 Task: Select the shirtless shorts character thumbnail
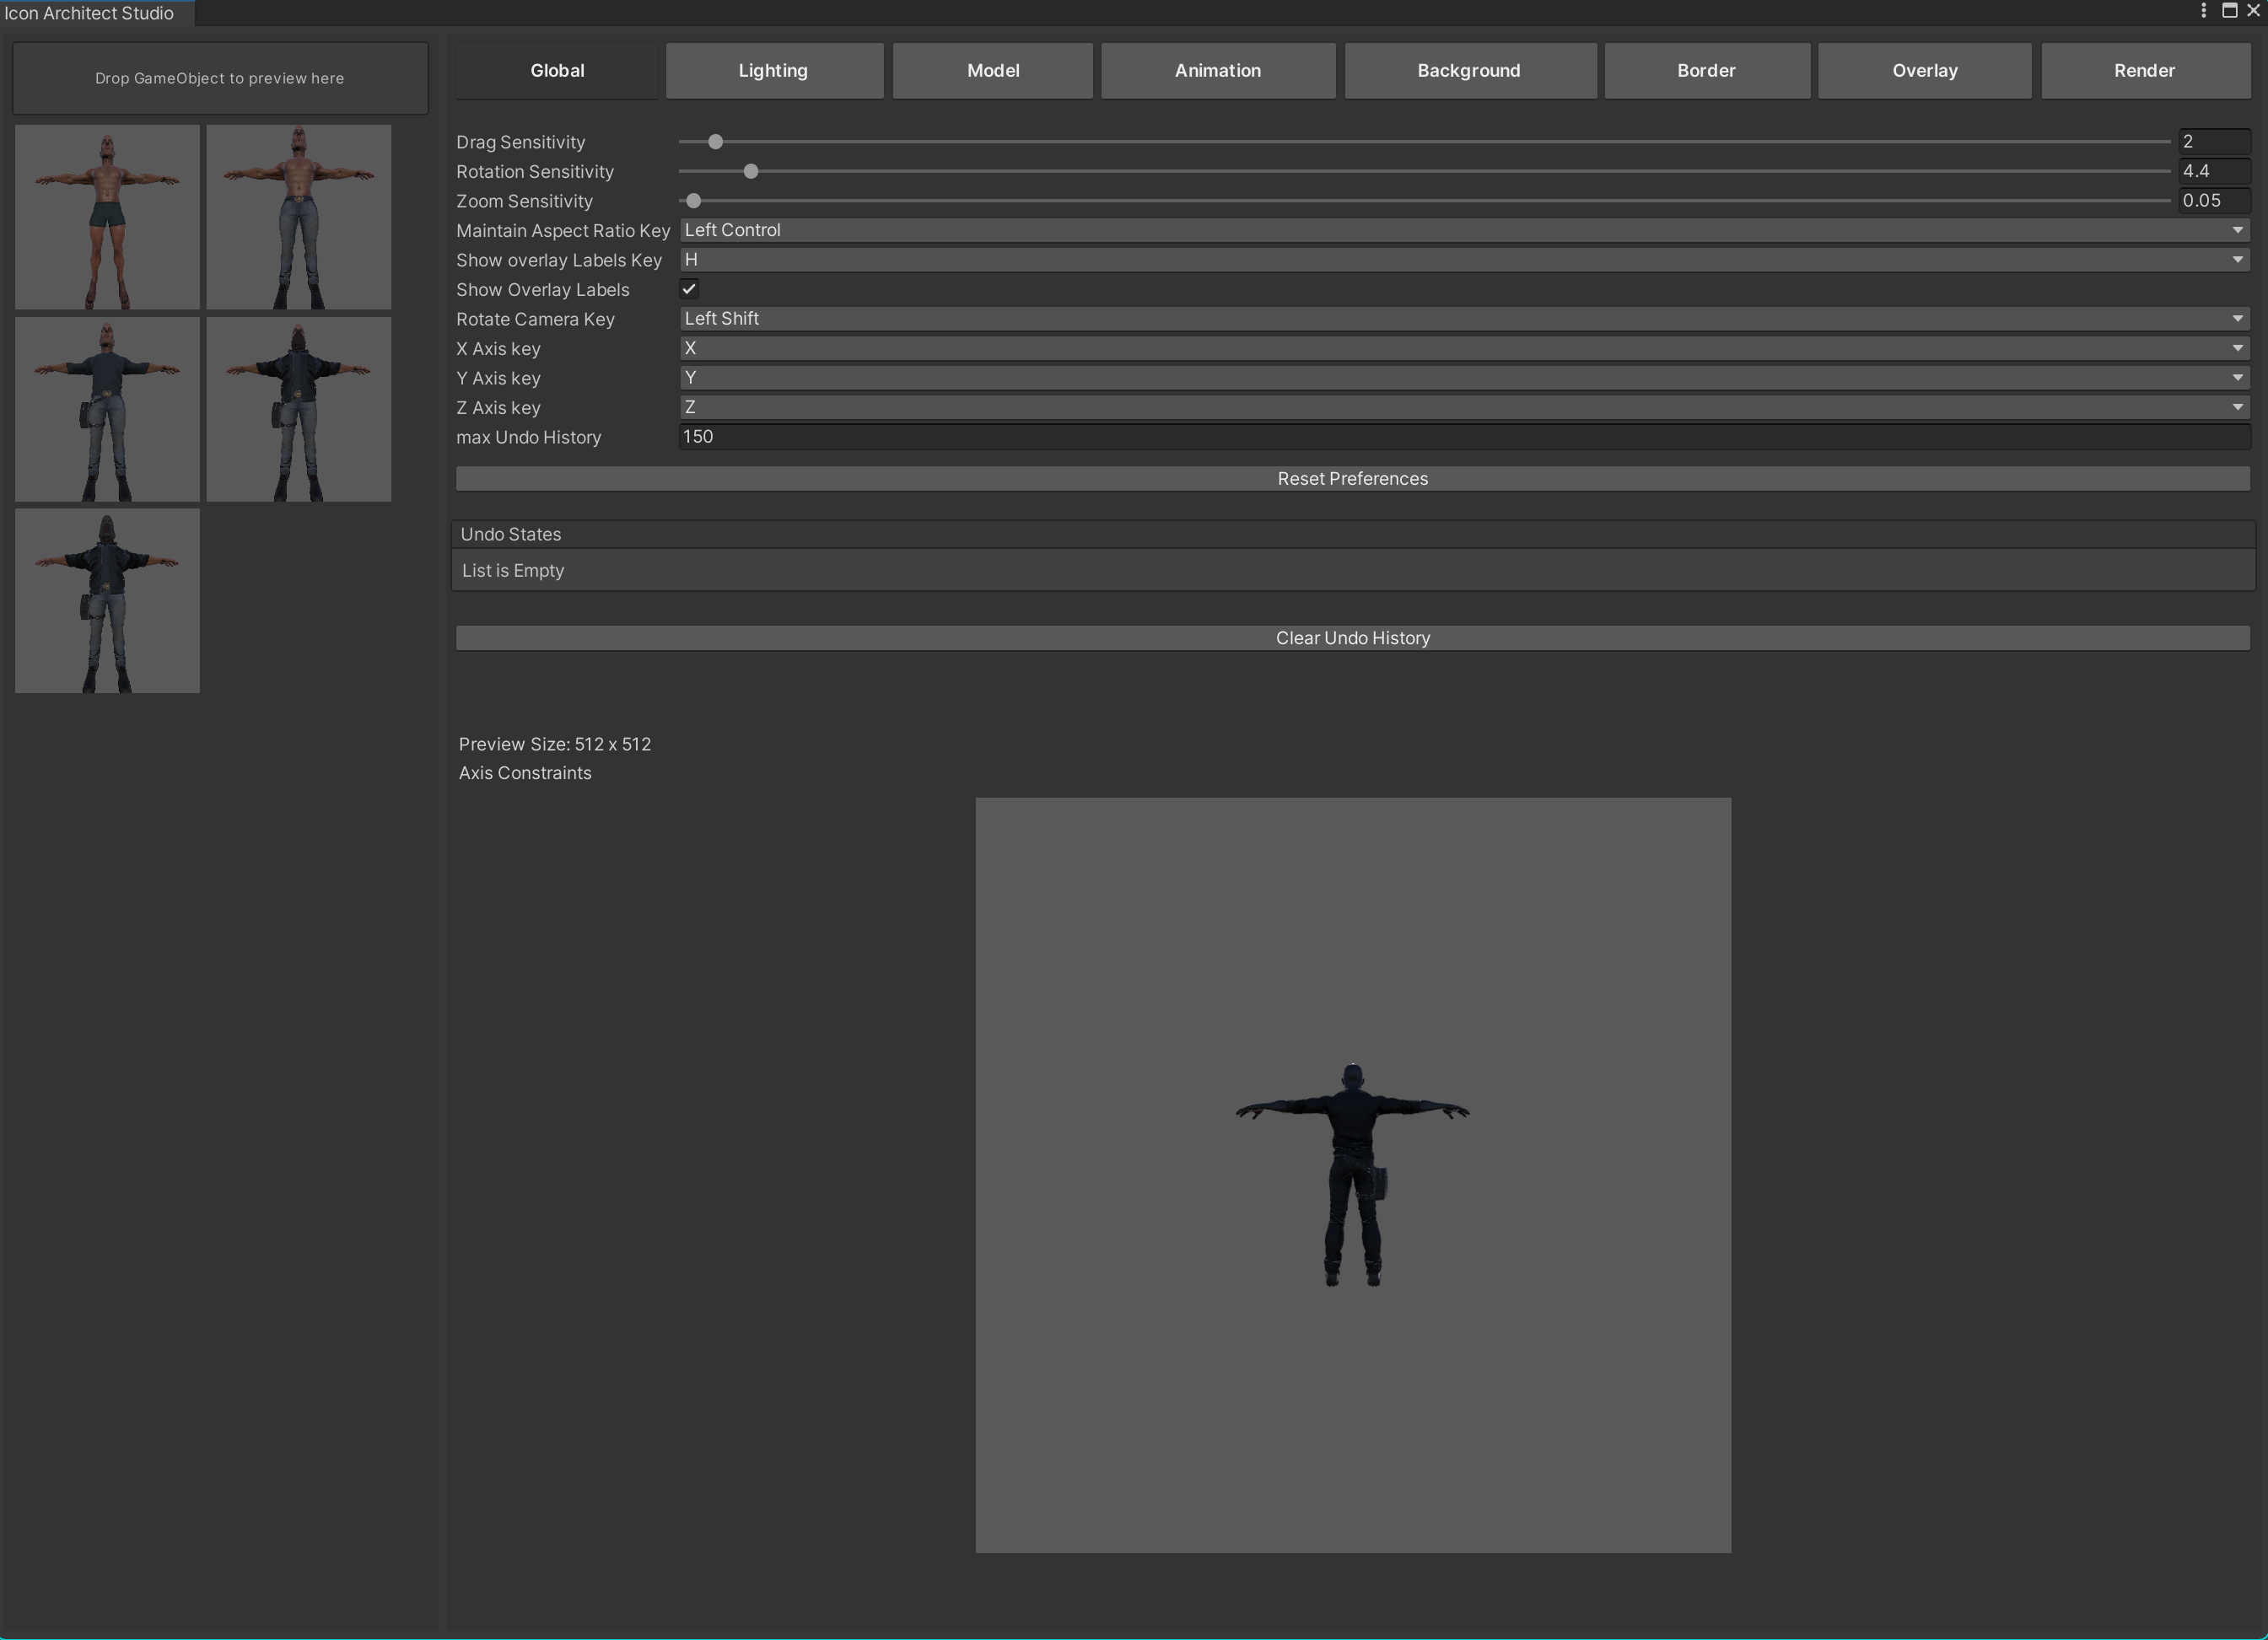click(107, 216)
